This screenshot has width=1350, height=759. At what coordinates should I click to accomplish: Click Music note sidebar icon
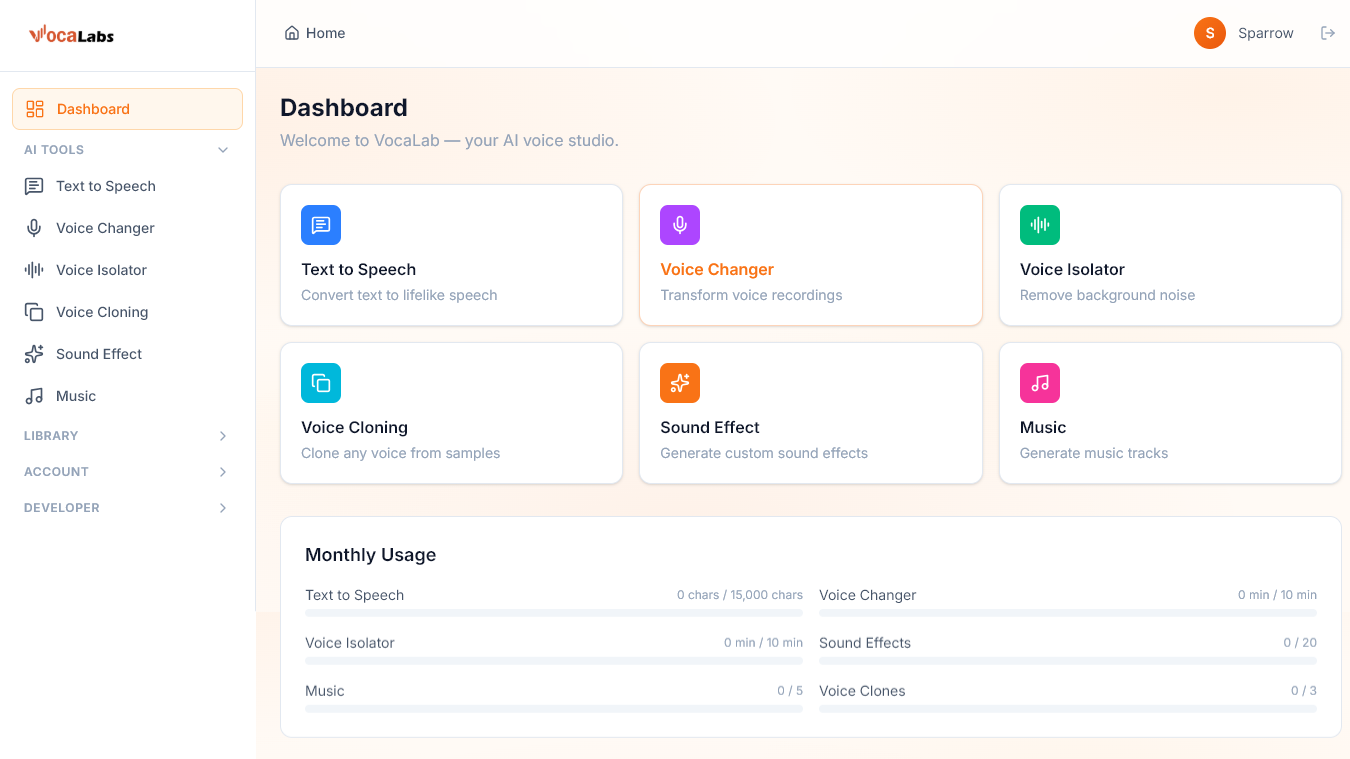(34, 396)
